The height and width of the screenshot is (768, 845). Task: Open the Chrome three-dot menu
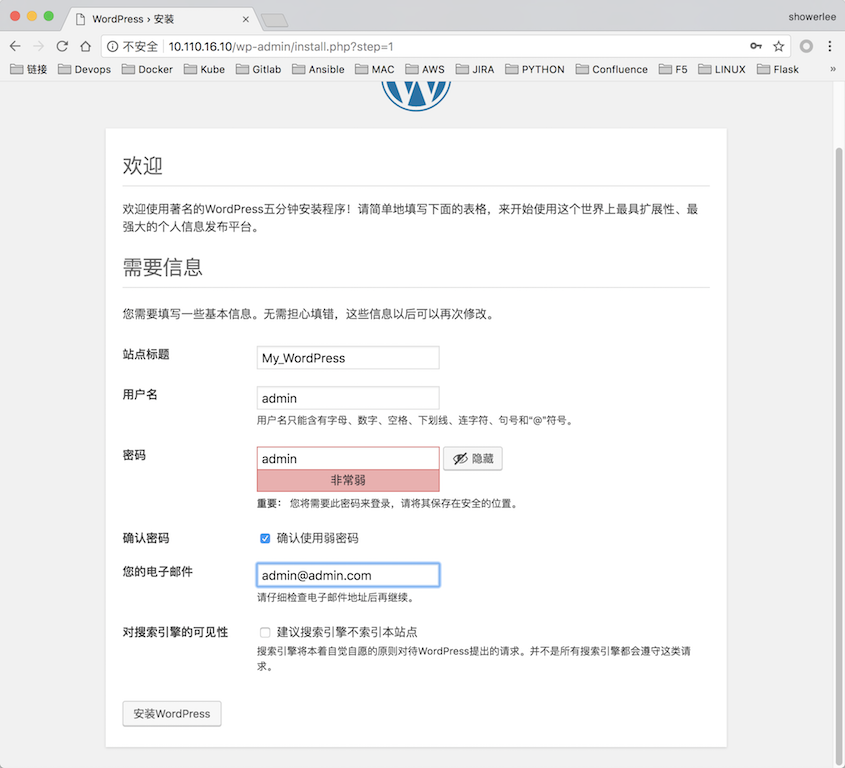point(829,46)
